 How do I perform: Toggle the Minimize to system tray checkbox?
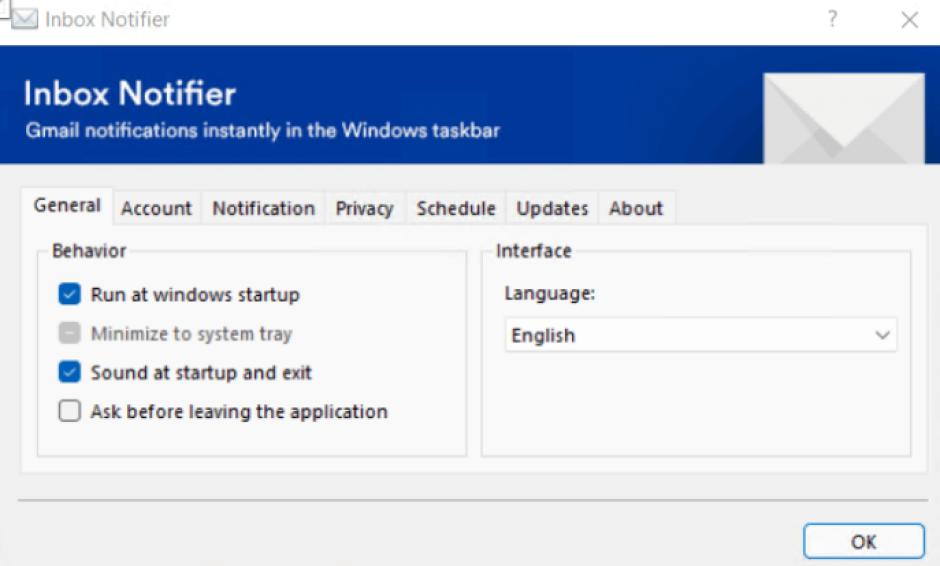coord(69,334)
